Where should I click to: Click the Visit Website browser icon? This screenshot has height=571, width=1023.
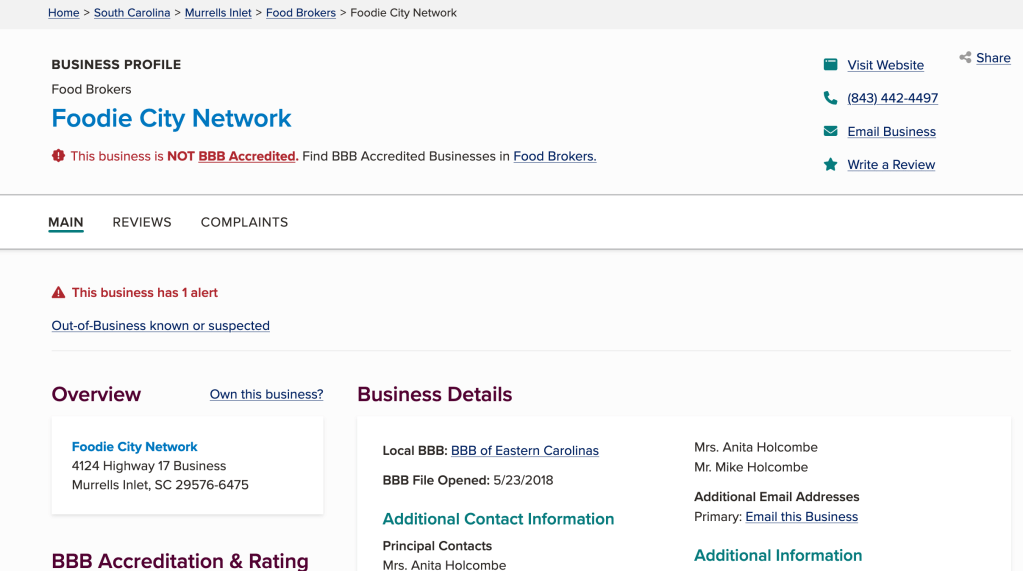(830, 65)
